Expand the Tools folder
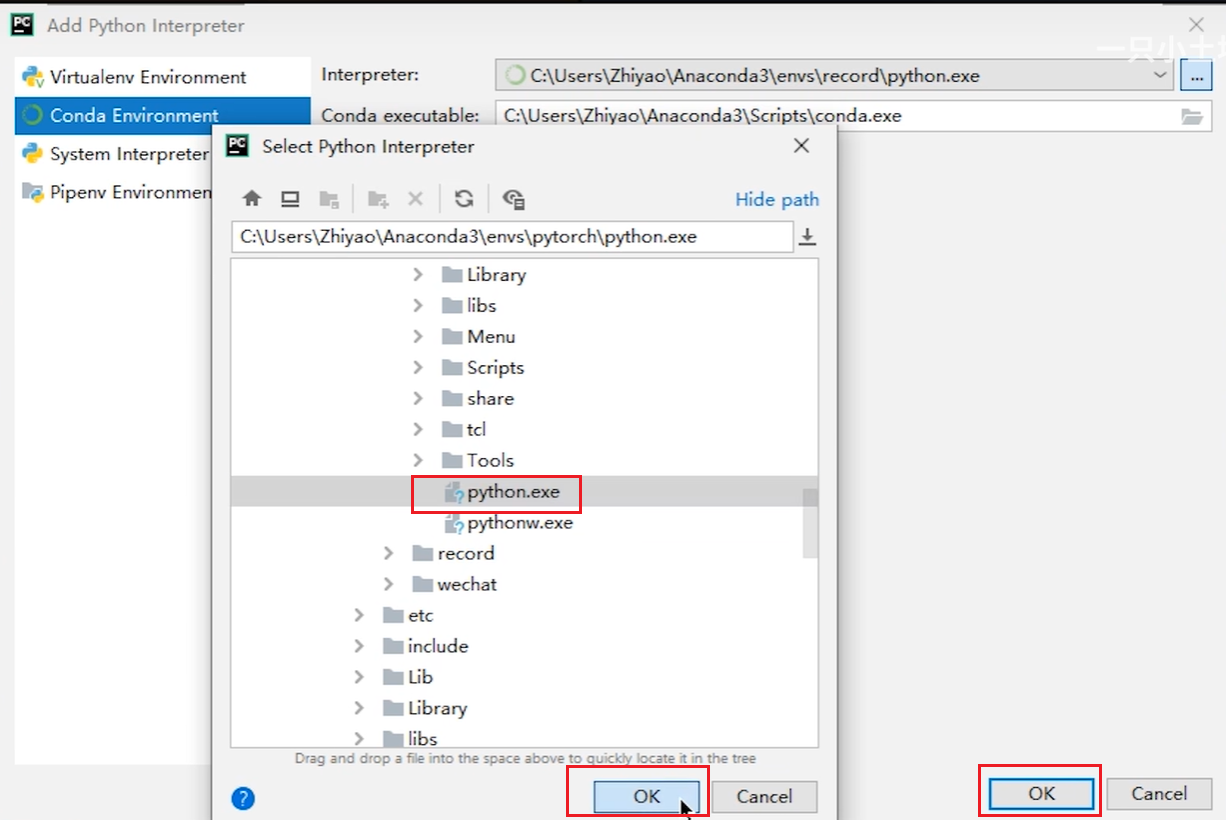Screen dimensions: 1226x820 click(x=419, y=460)
